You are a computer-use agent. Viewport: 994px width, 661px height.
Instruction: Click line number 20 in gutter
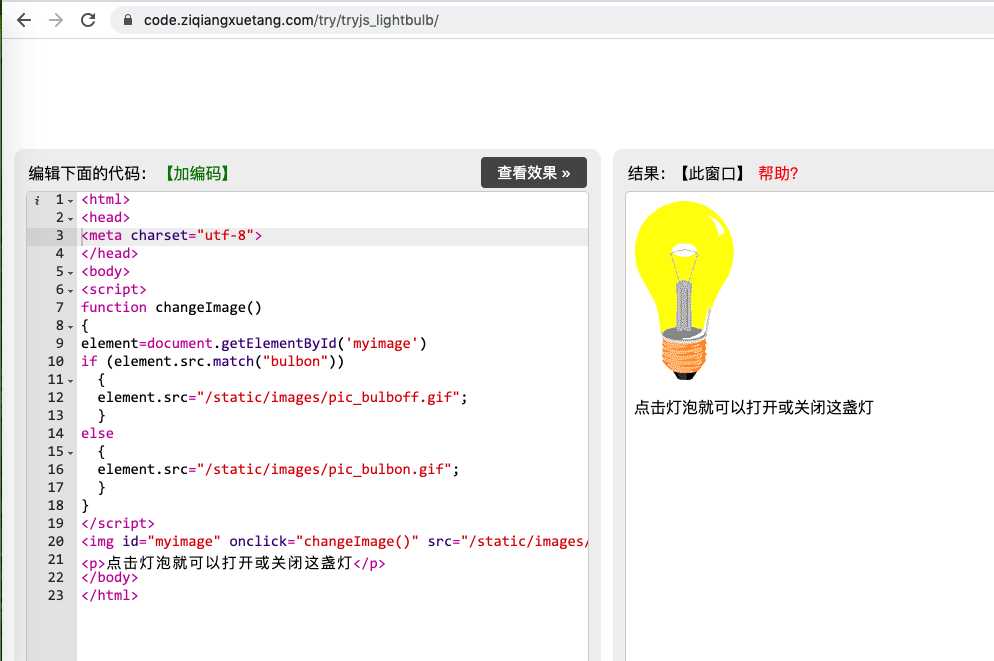(x=56, y=541)
